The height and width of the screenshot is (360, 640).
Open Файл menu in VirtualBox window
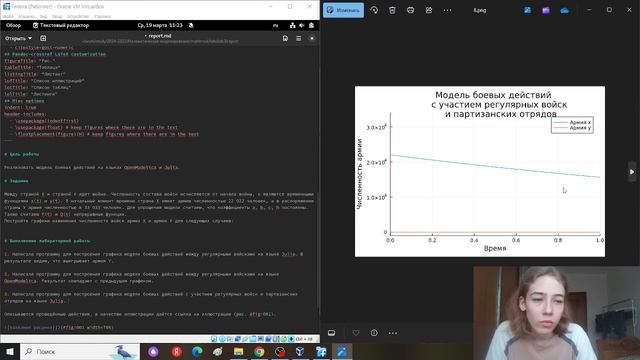(x=8, y=17)
